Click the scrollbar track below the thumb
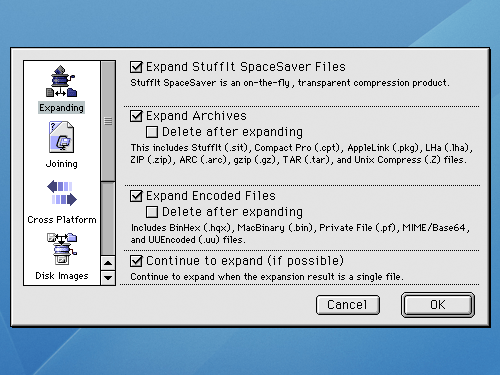The width and height of the screenshot is (500, 375). point(108,219)
